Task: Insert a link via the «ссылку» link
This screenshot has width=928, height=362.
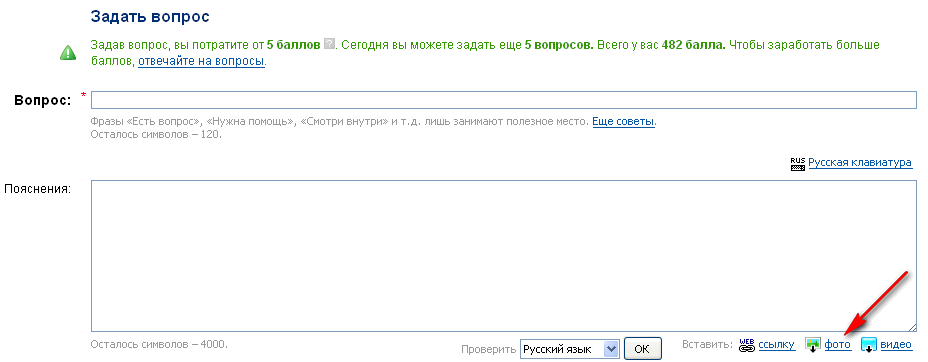Action: click(776, 345)
